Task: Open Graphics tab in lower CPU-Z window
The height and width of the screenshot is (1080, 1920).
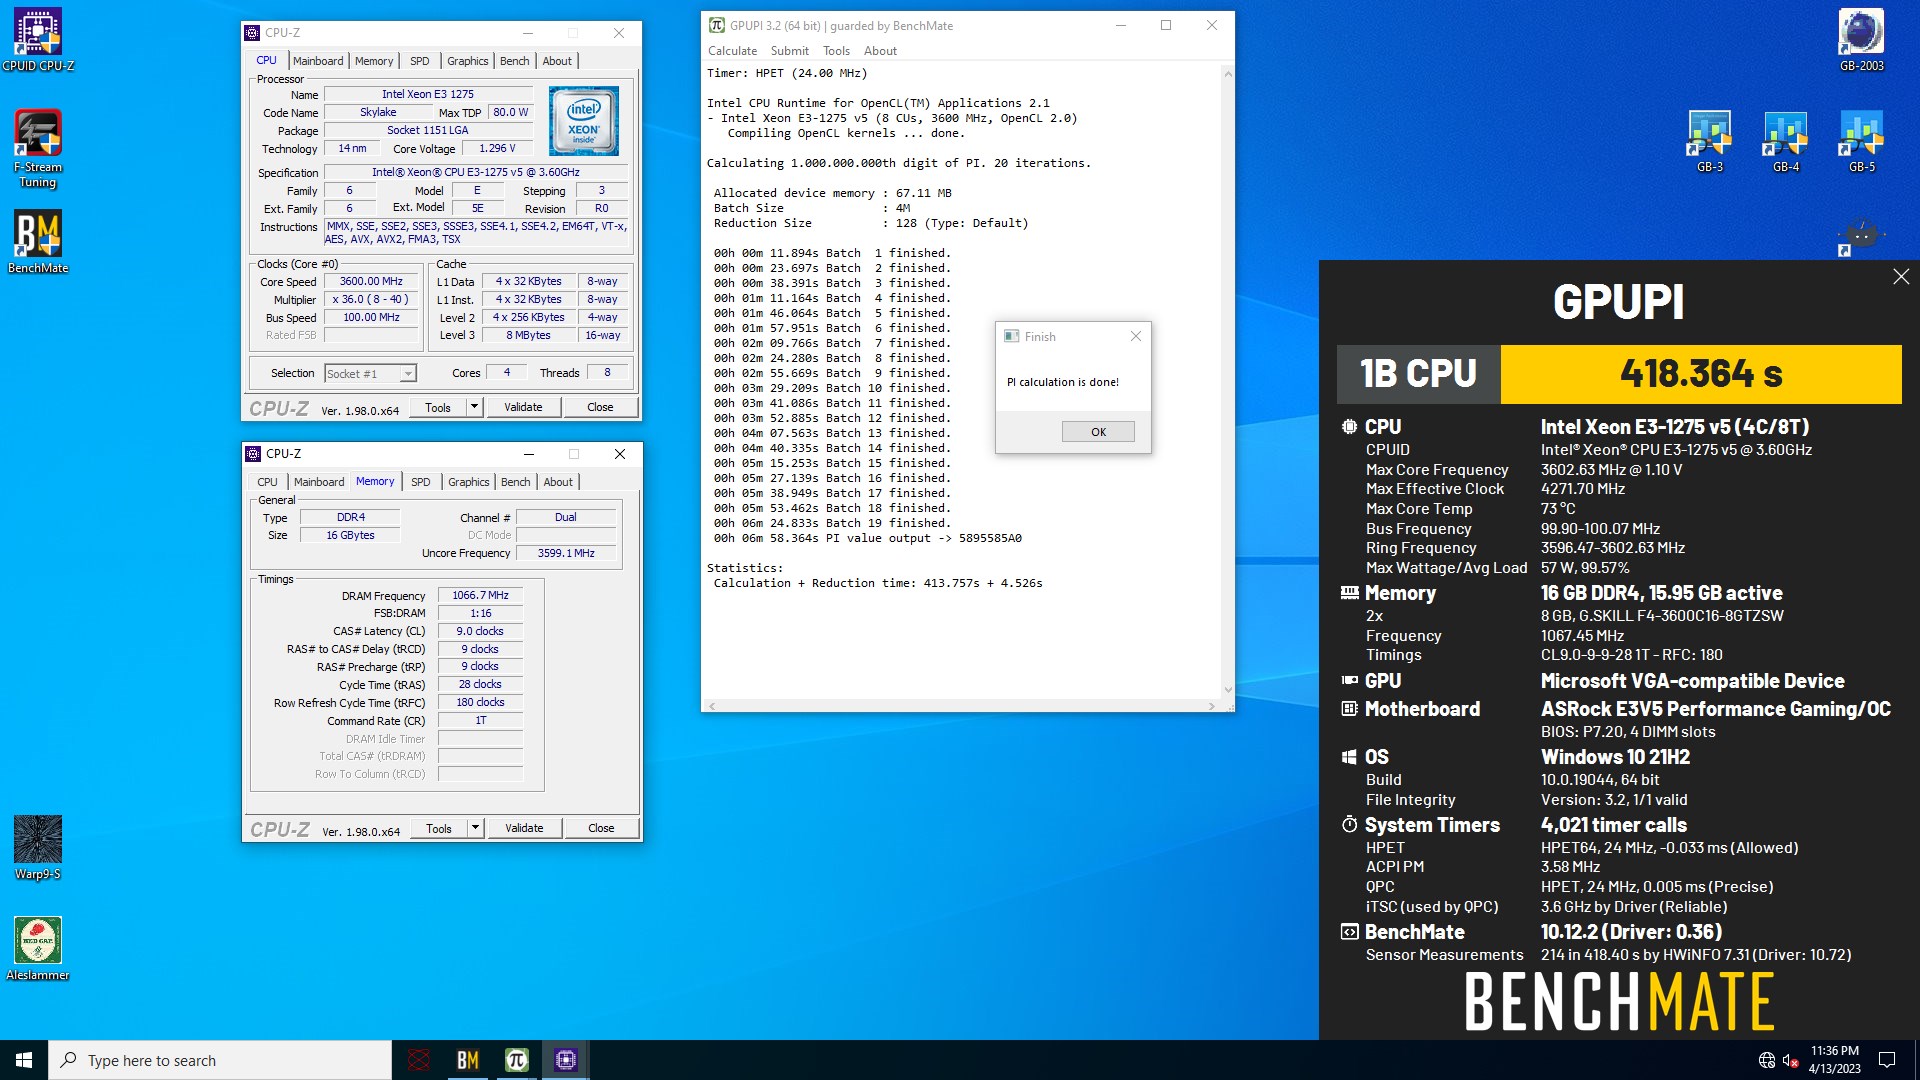Action: [x=469, y=482]
